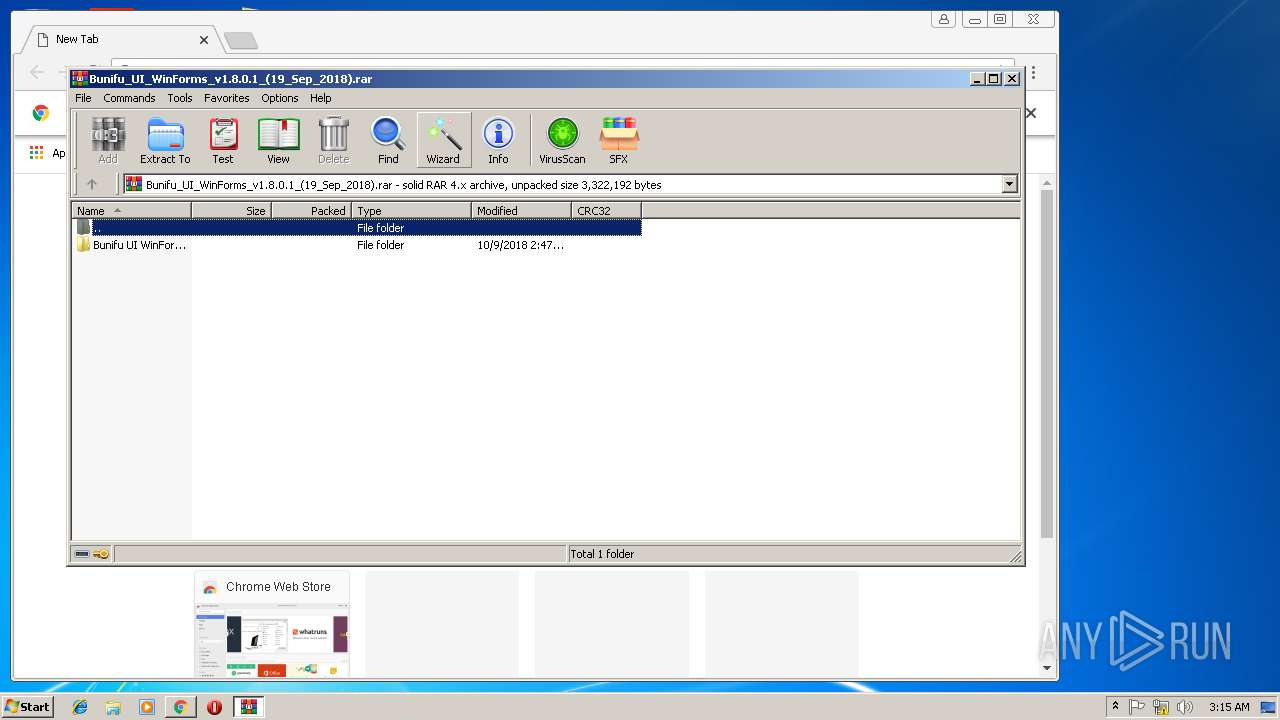
Task: Open the File menu
Action: click(x=83, y=98)
